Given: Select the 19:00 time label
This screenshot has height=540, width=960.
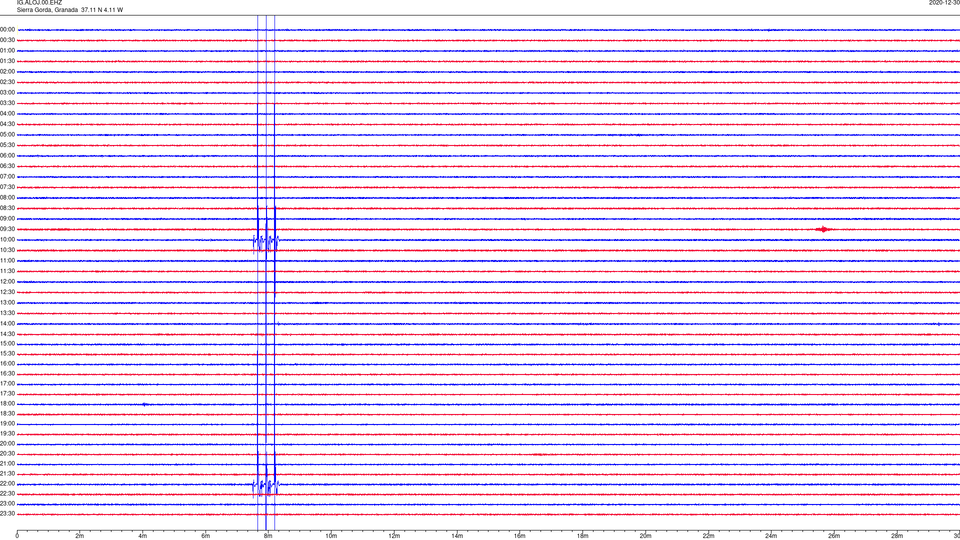Looking at the screenshot, I should (7, 424).
